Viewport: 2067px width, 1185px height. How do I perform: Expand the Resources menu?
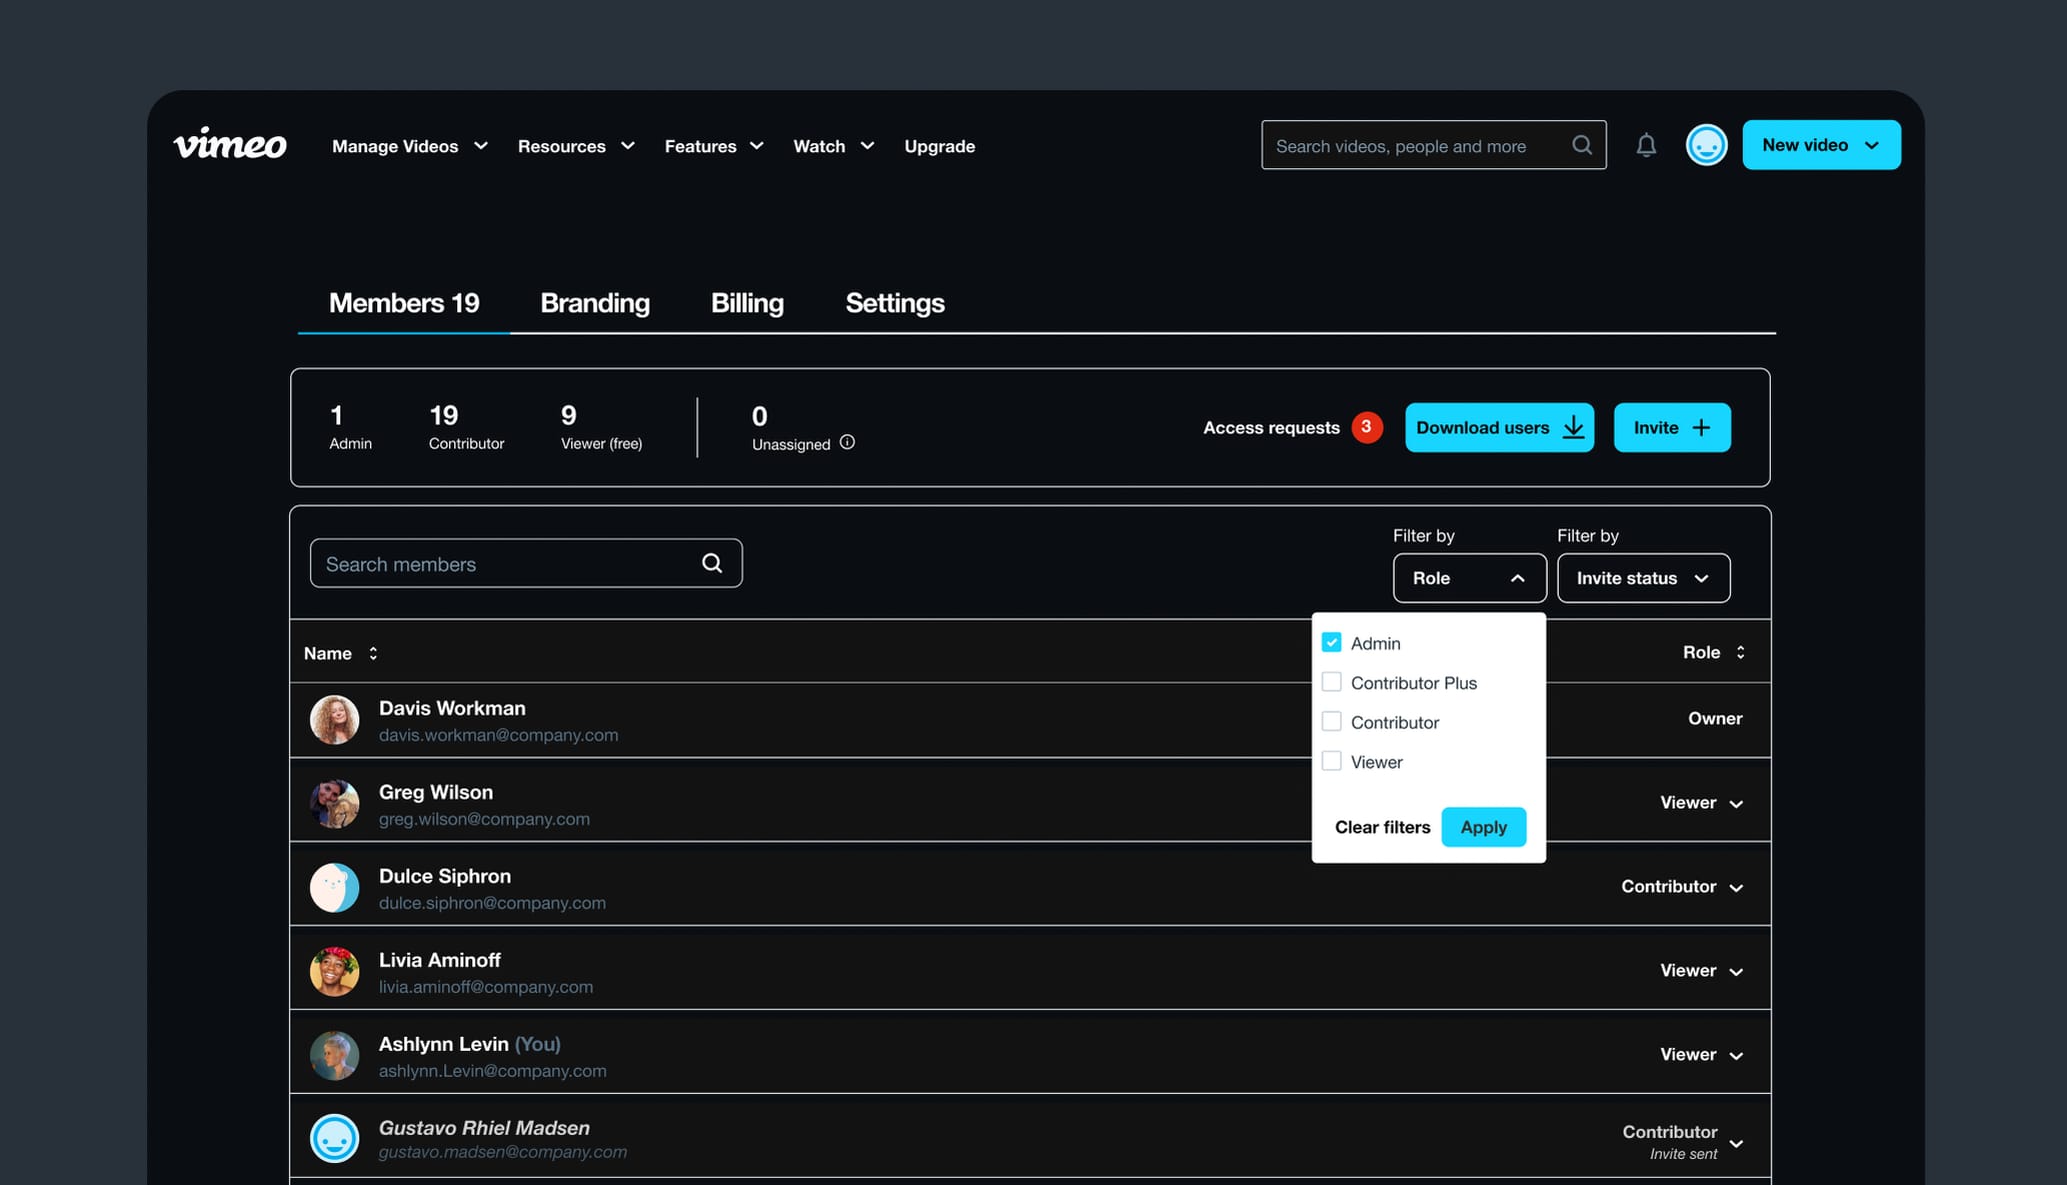pyautogui.click(x=576, y=146)
